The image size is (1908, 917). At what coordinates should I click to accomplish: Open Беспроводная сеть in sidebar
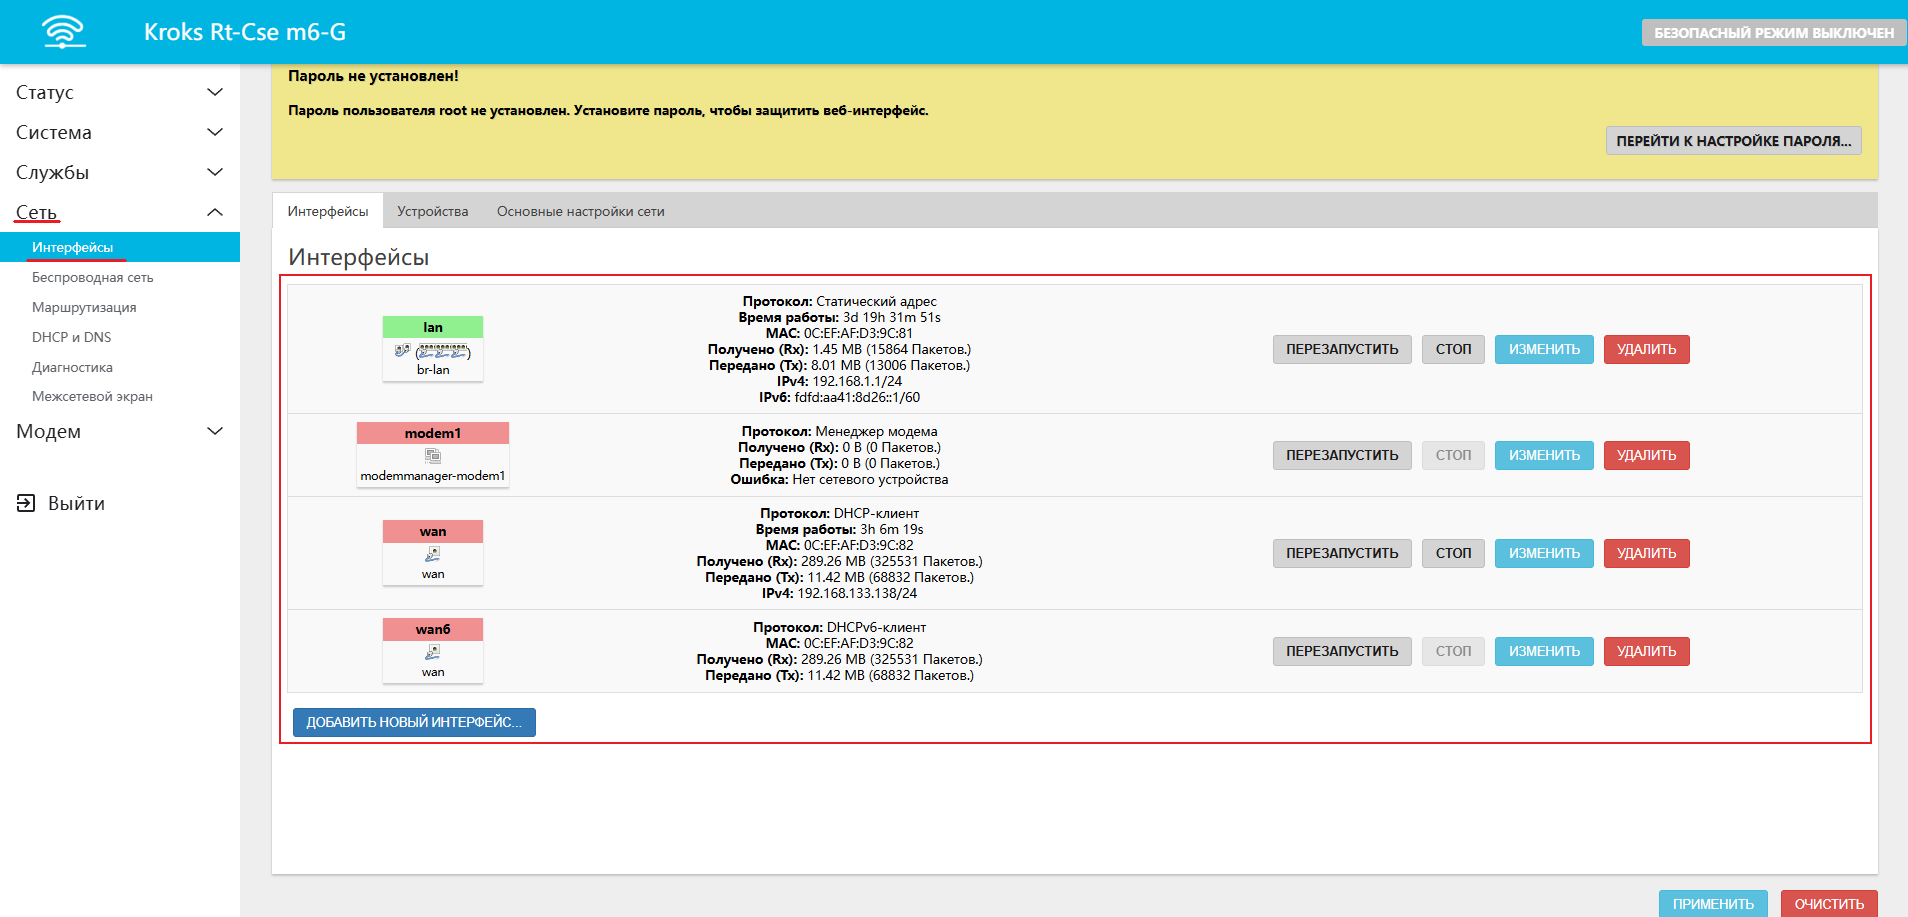coord(92,277)
